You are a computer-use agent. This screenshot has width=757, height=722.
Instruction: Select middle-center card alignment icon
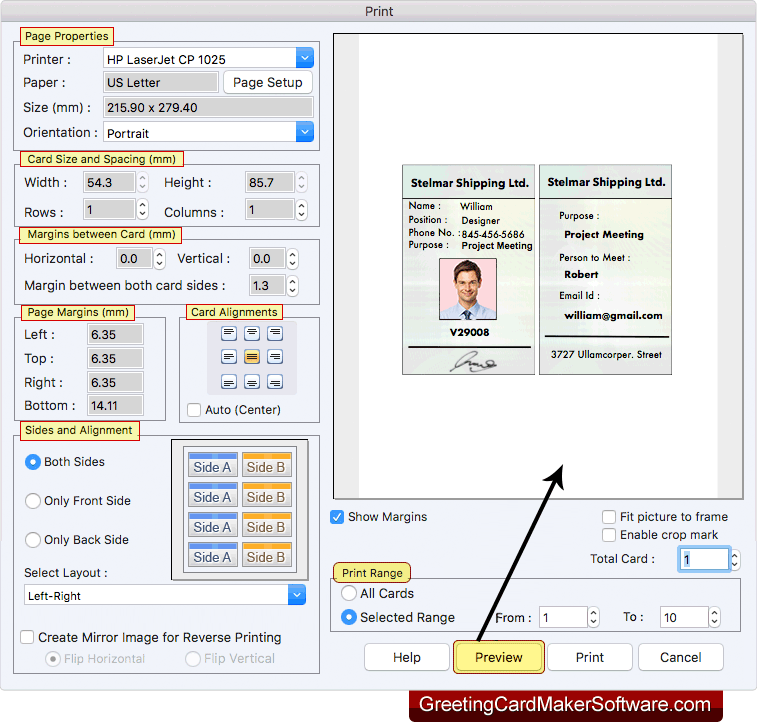click(x=252, y=357)
